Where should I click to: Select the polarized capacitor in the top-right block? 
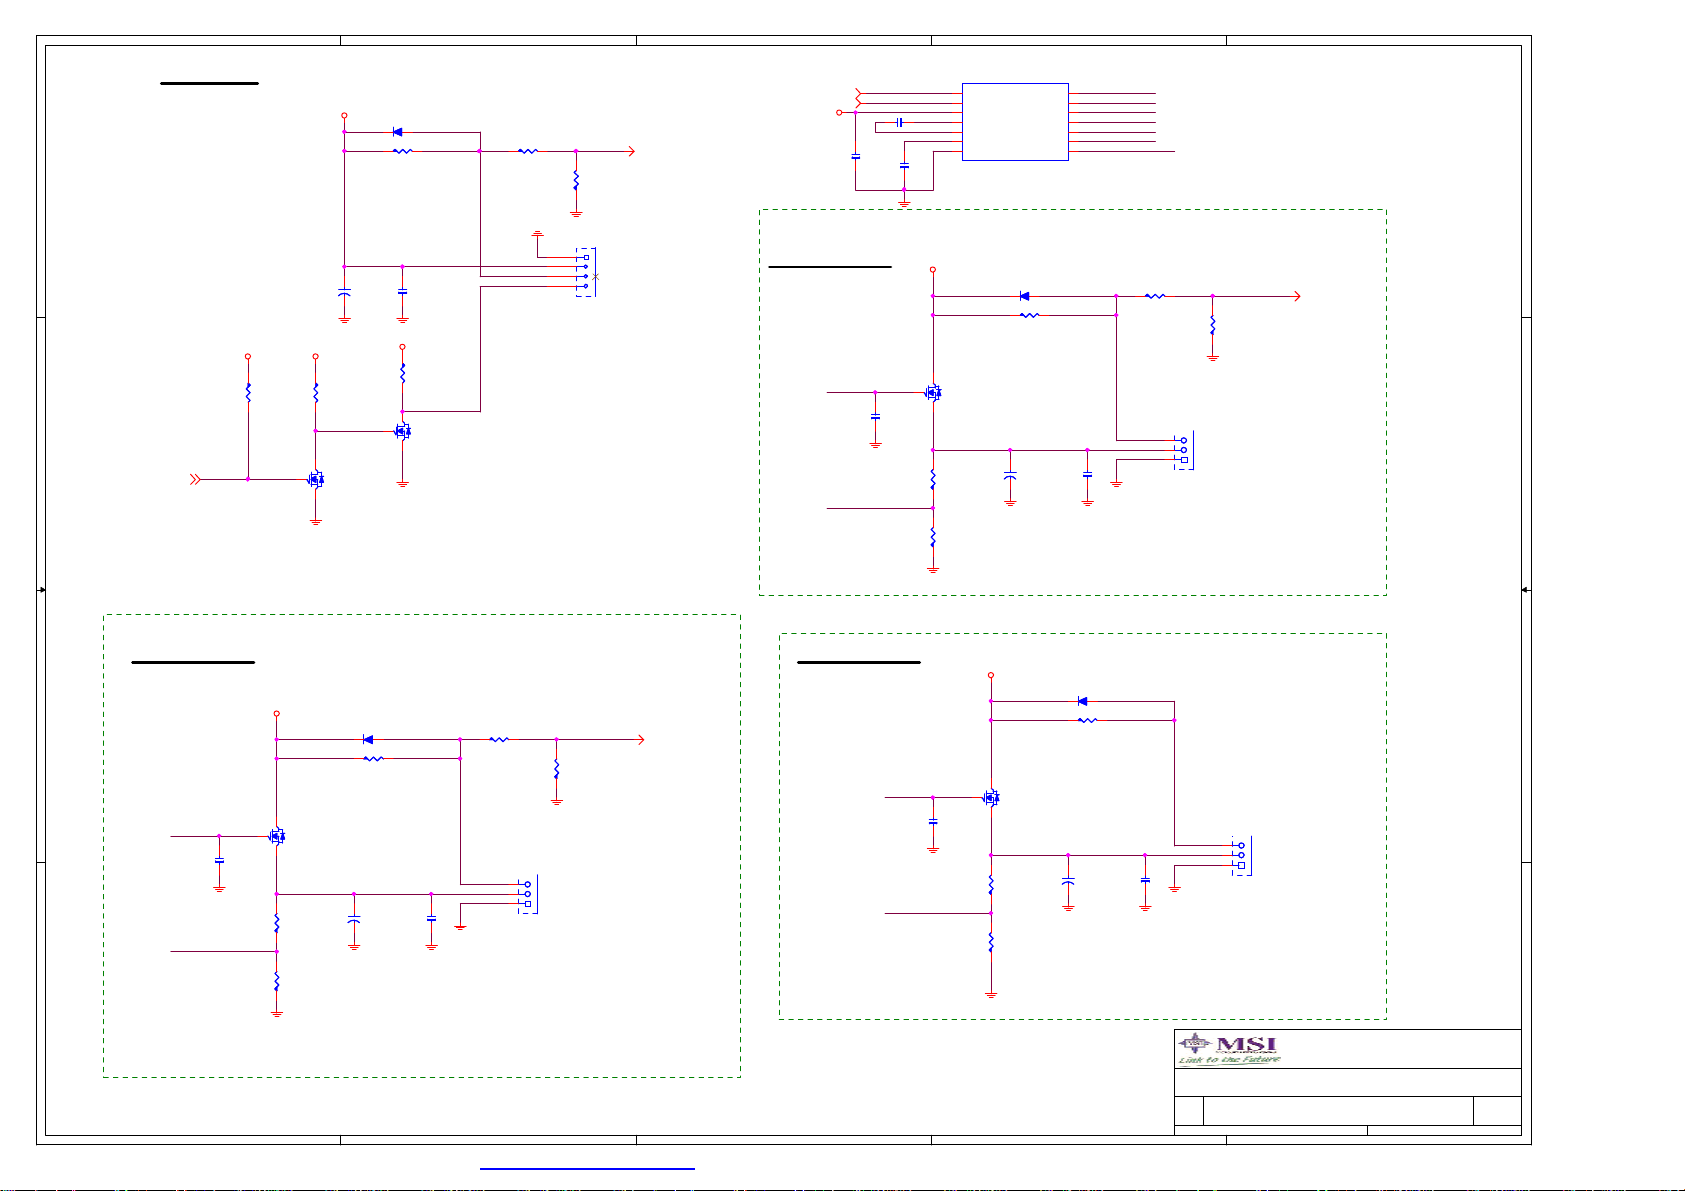pyautogui.click(x=1010, y=477)
